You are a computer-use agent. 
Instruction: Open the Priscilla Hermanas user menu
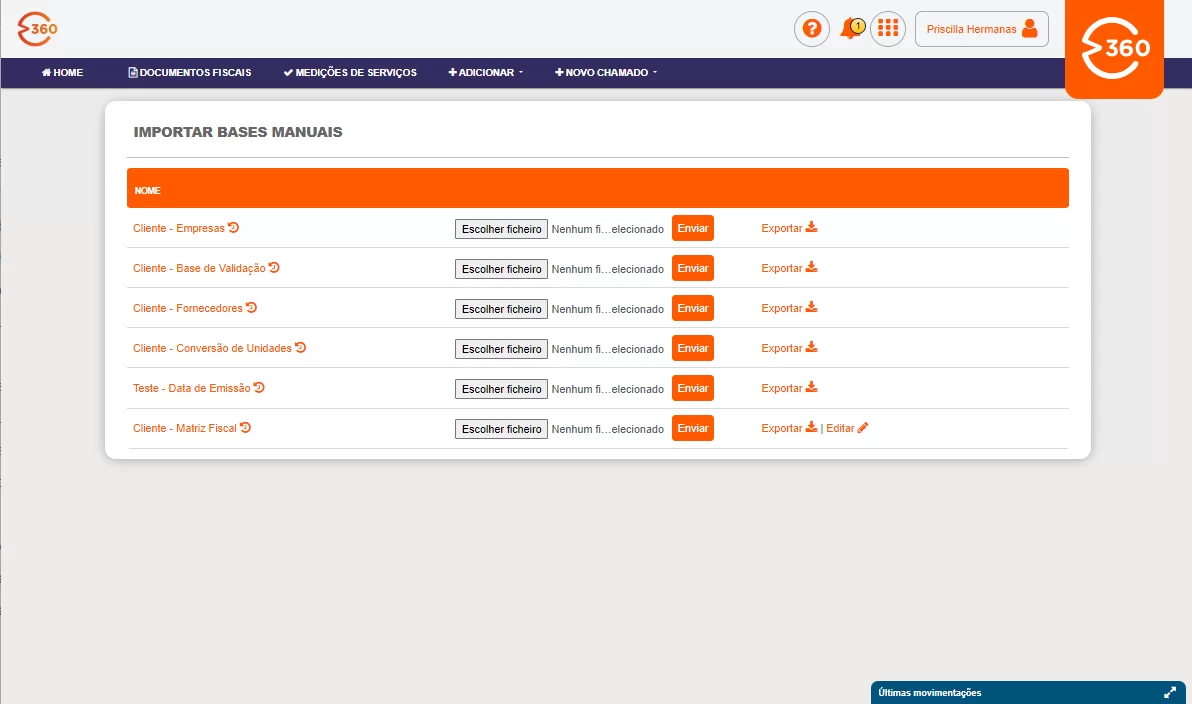pyautogui.click(x=981, y=29)
